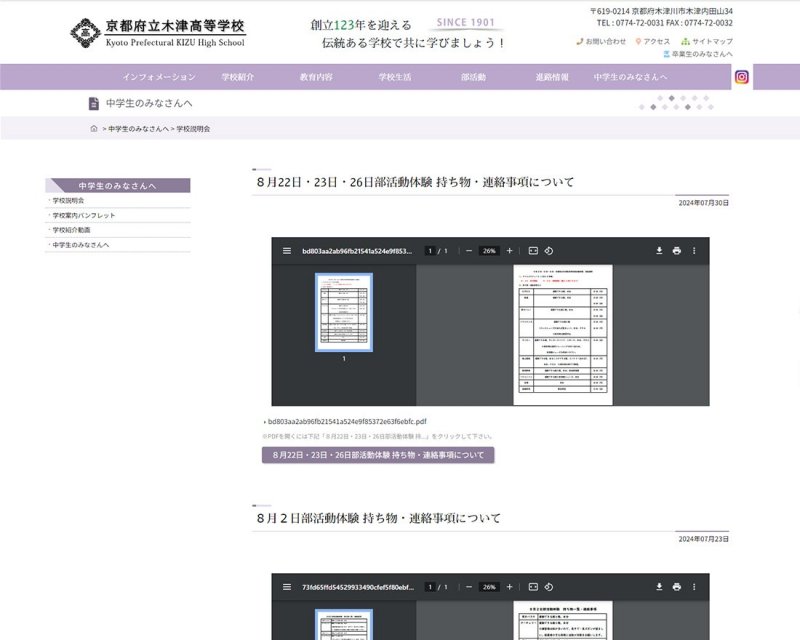
Task: Click the お問い合わせ contact link
Action: 602,41
